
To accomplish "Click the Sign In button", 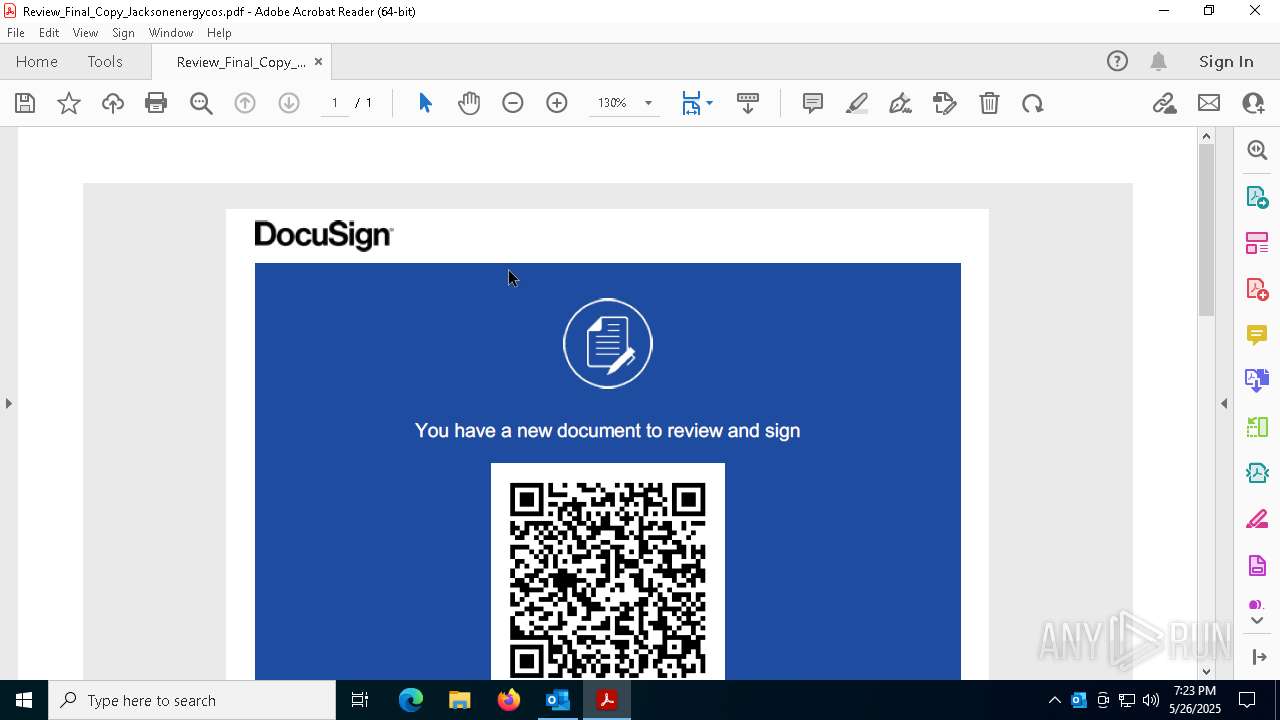I will (1226, 62).
